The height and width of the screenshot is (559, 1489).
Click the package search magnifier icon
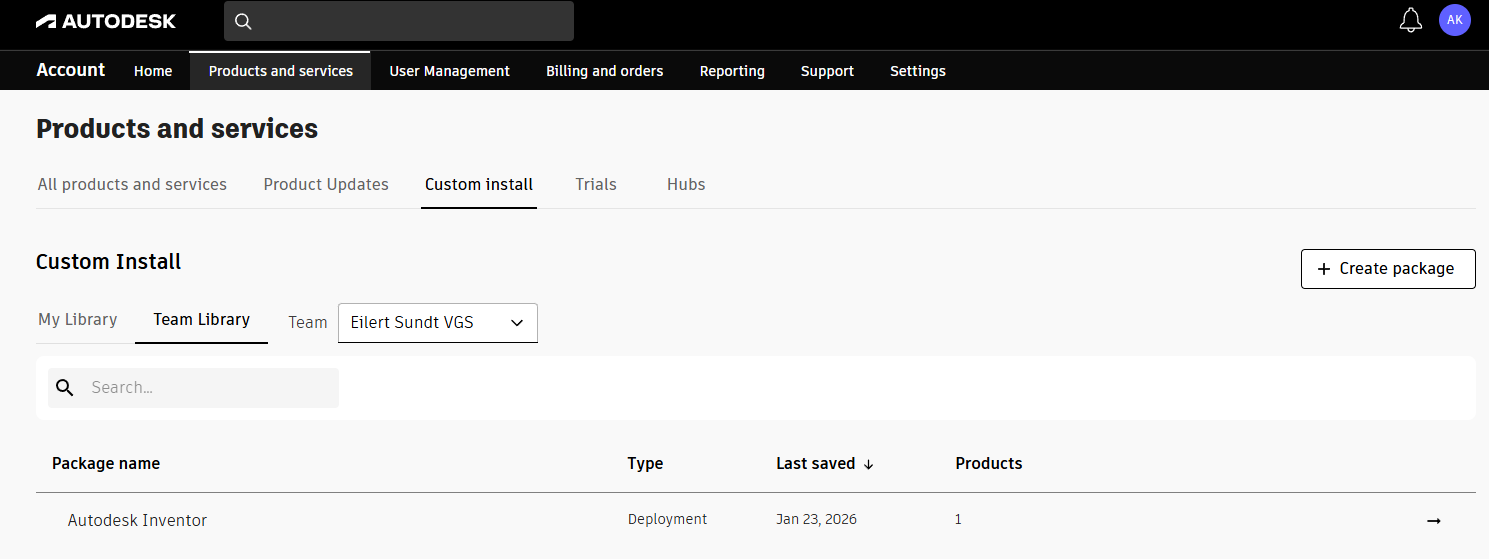[x=65, y=388]
